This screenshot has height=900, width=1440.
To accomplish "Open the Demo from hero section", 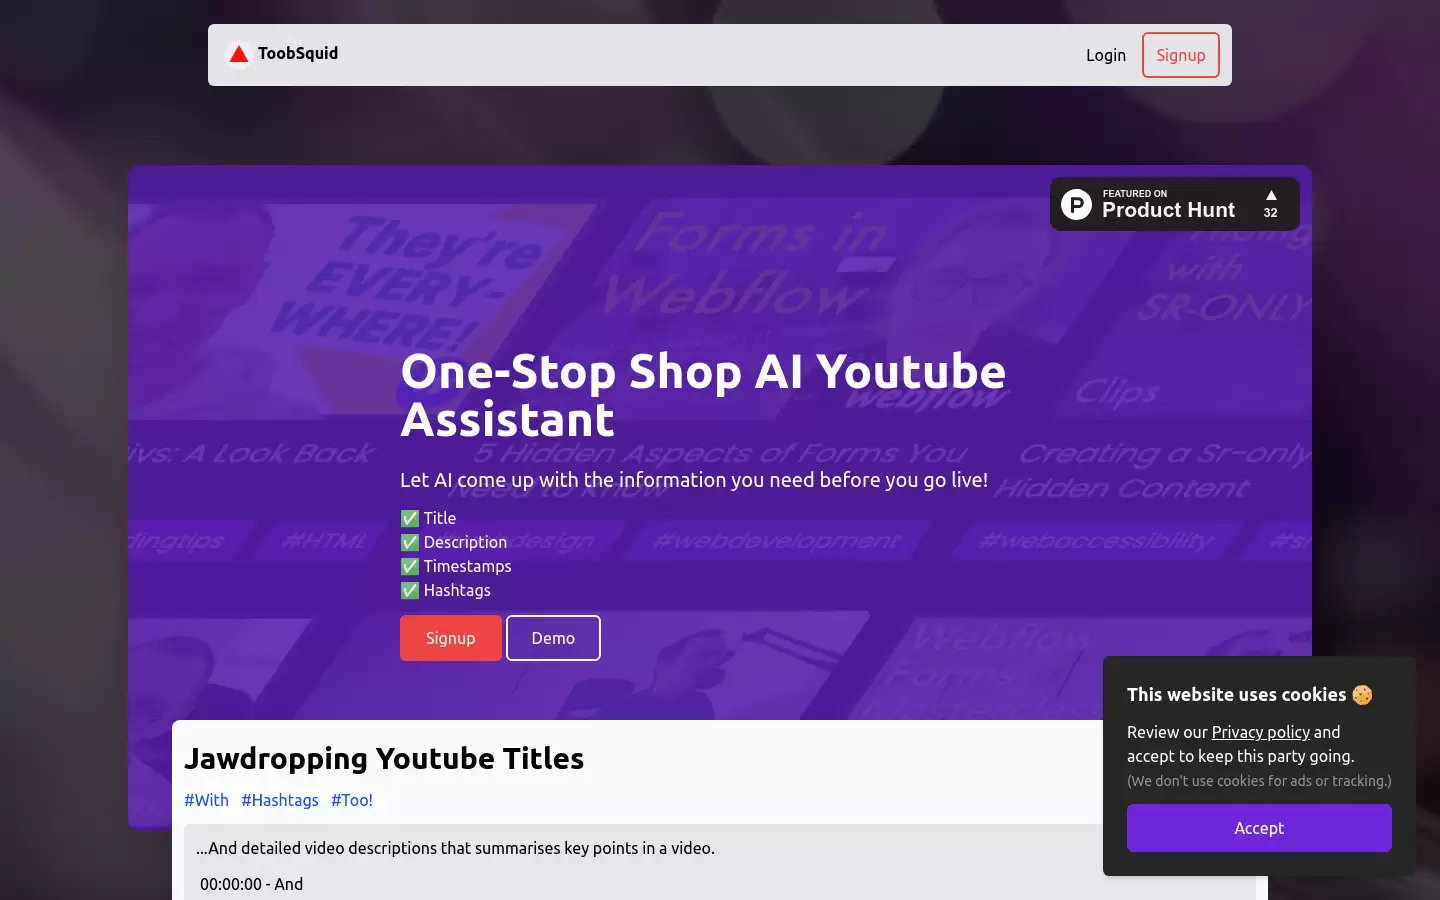I will click(553, 638).
